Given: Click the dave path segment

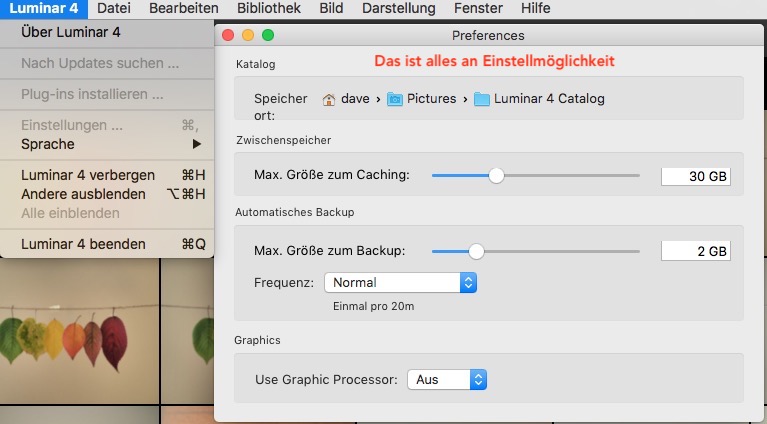Looking at the screenshot, I should coord(355,99).
